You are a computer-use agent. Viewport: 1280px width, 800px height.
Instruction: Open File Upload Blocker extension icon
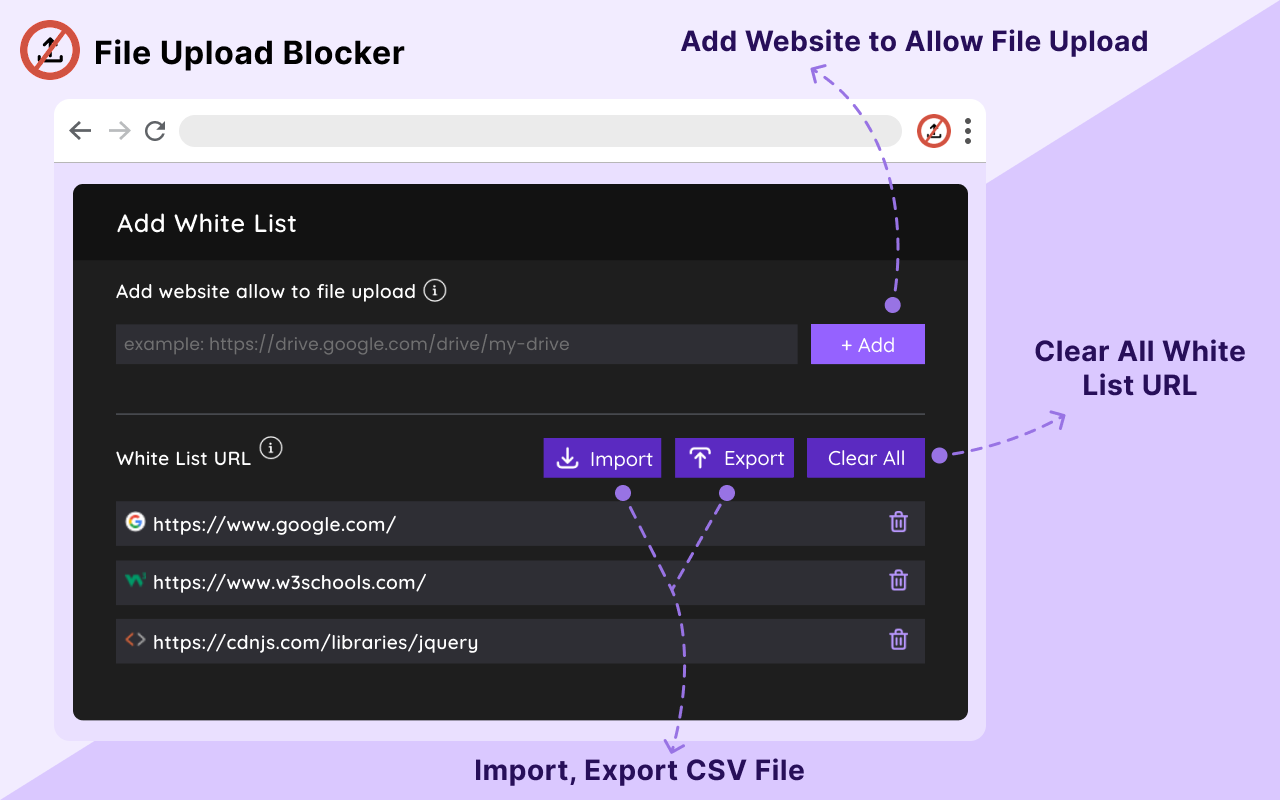[934, 131]
